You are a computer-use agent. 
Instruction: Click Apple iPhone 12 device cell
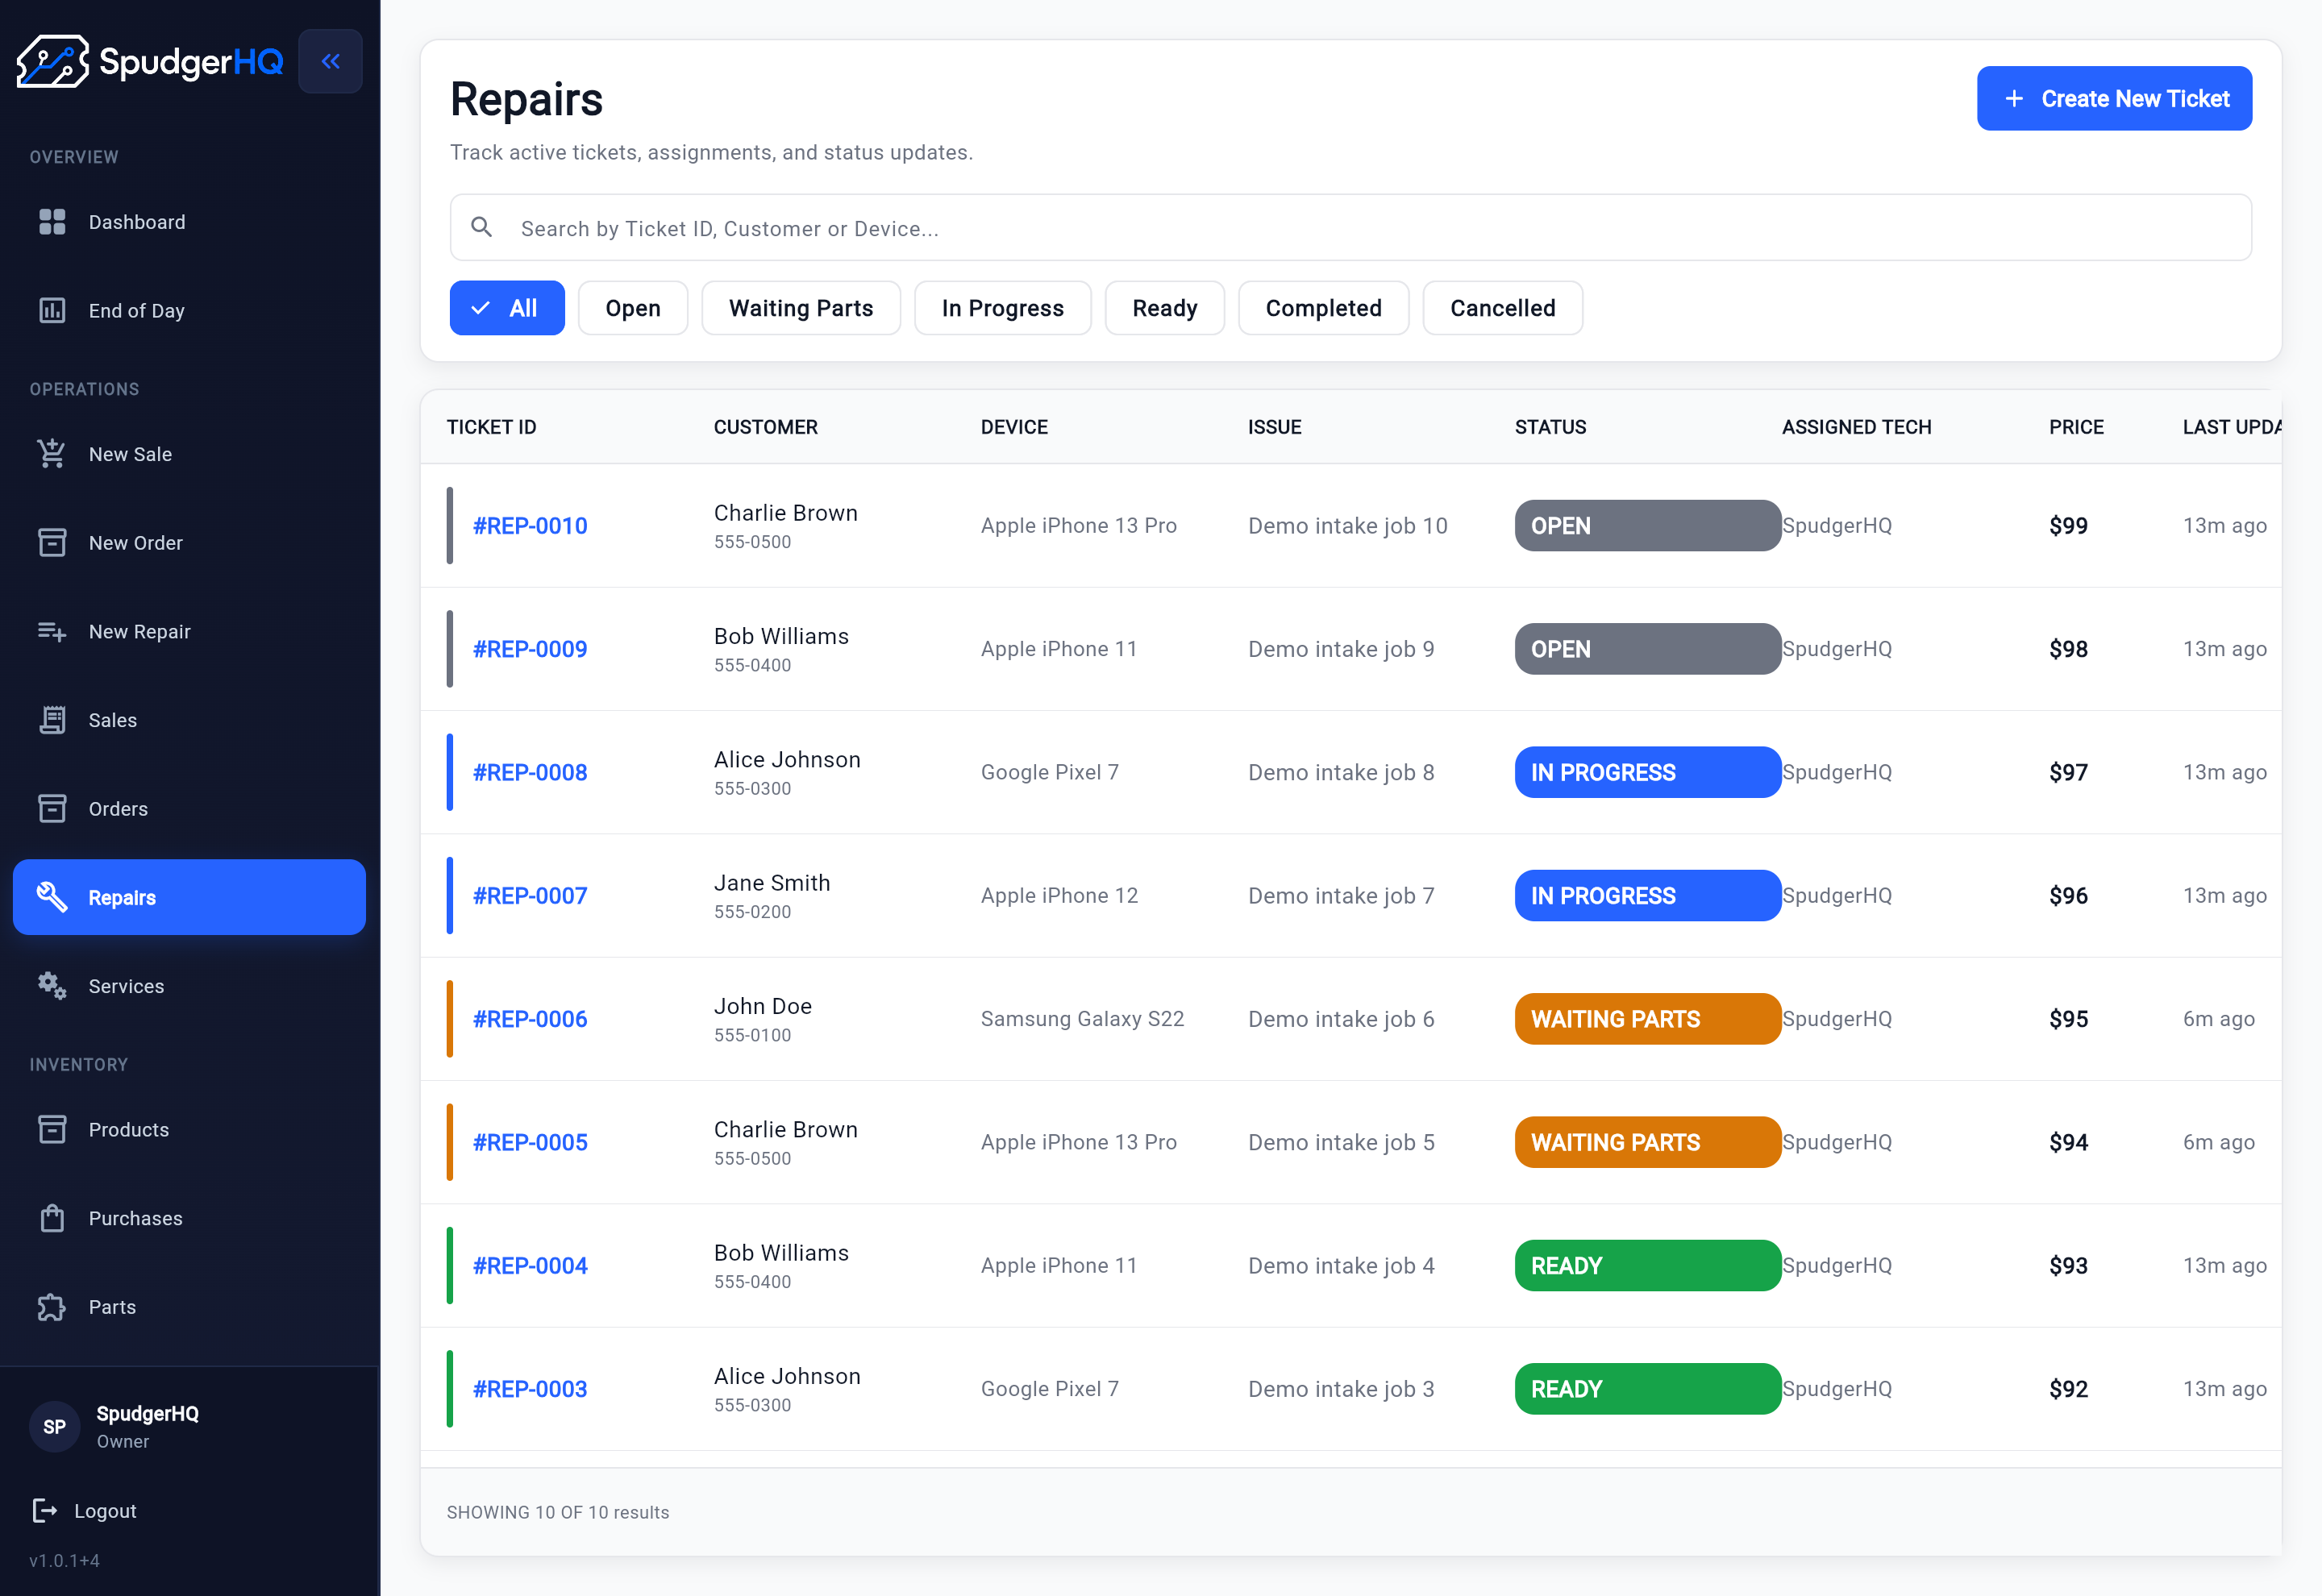coord(1059,896)
